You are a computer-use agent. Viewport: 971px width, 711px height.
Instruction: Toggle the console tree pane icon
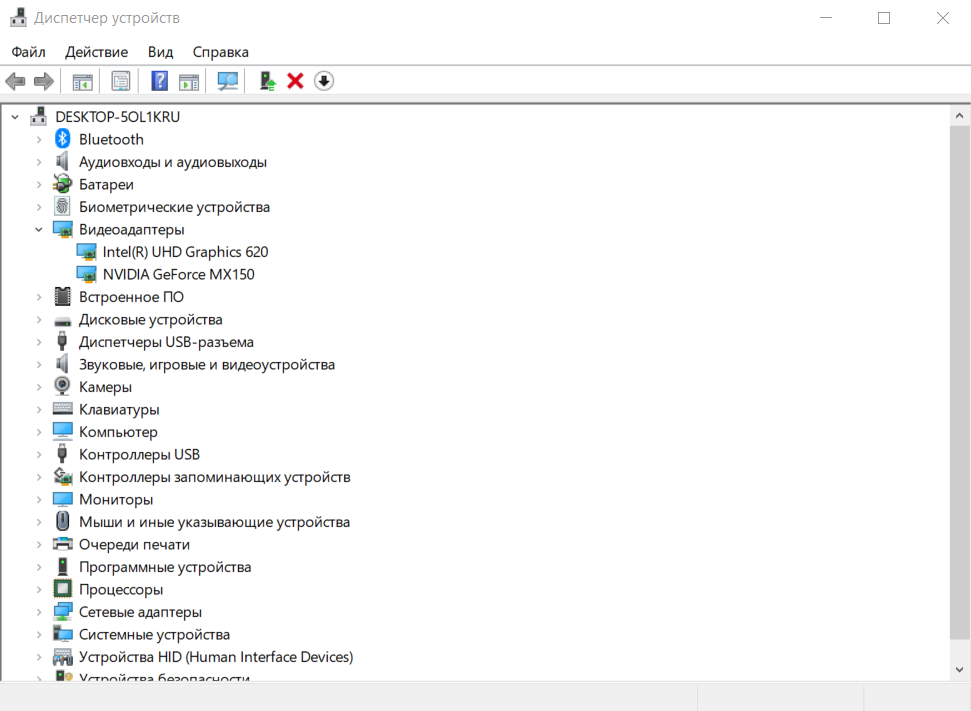coord(82,81)
